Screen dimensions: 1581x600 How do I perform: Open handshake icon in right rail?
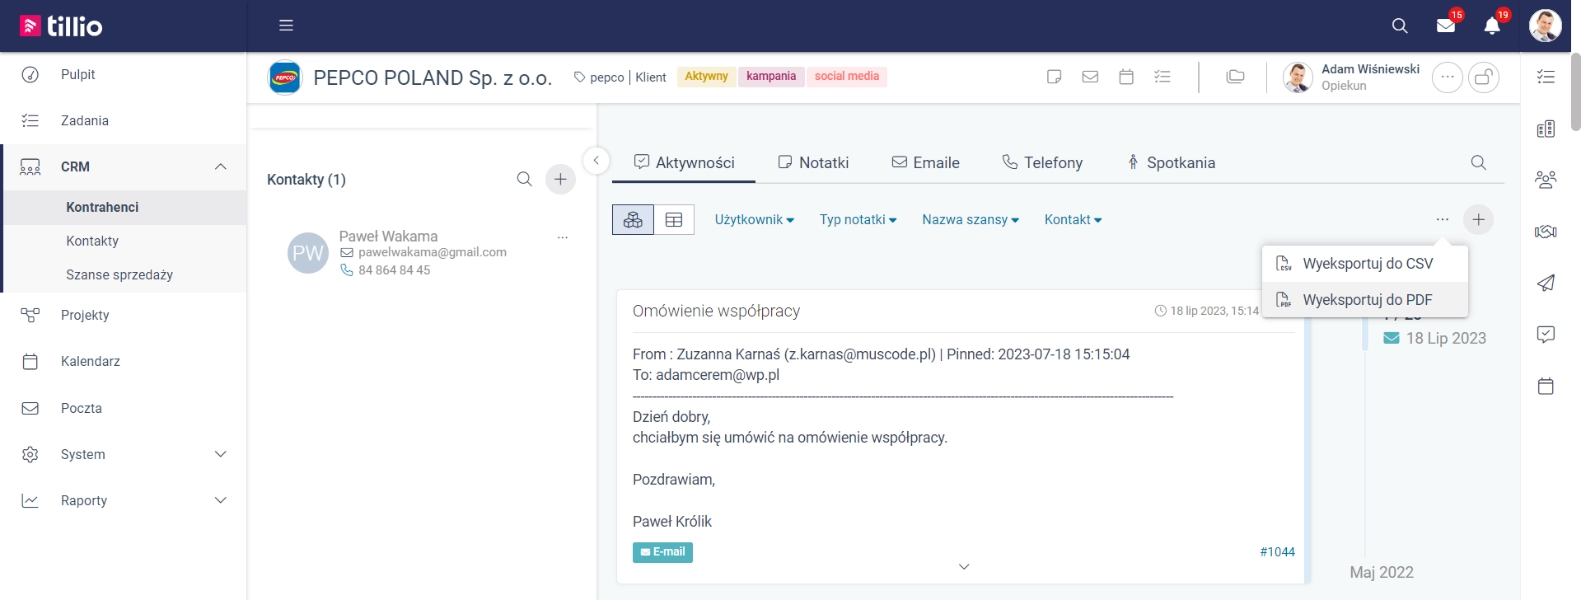pos(1546,232)
